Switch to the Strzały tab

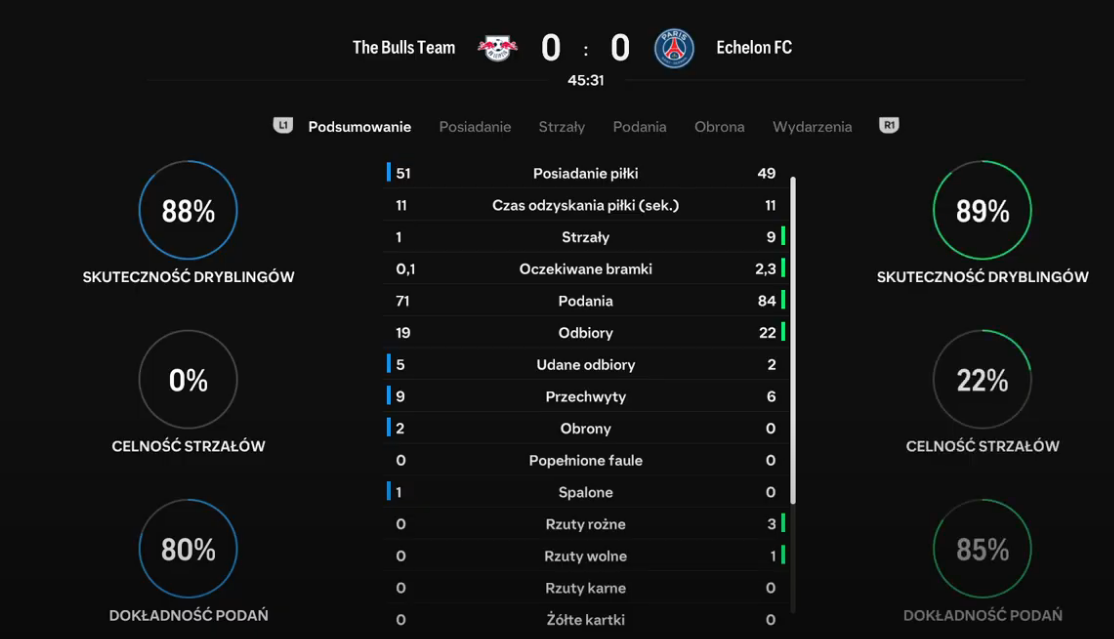tap(561, 127)
